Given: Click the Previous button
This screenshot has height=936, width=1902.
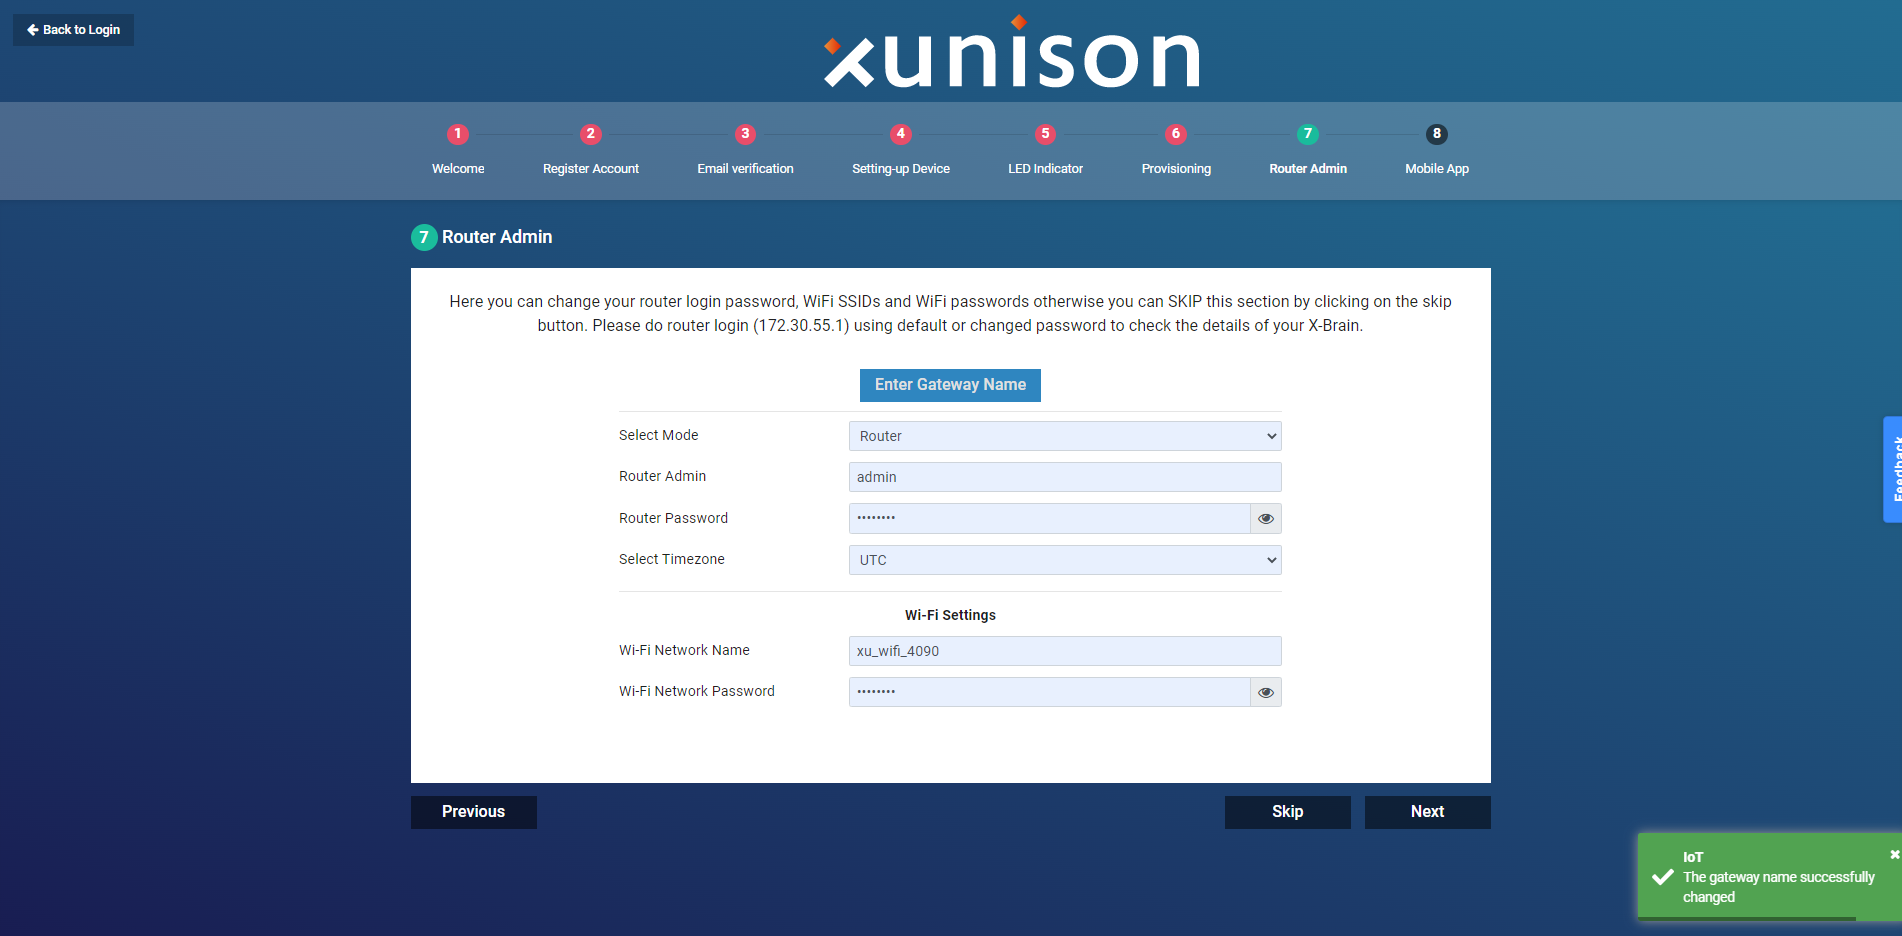Looking at the screenshot, I should [x=474, y=812].
